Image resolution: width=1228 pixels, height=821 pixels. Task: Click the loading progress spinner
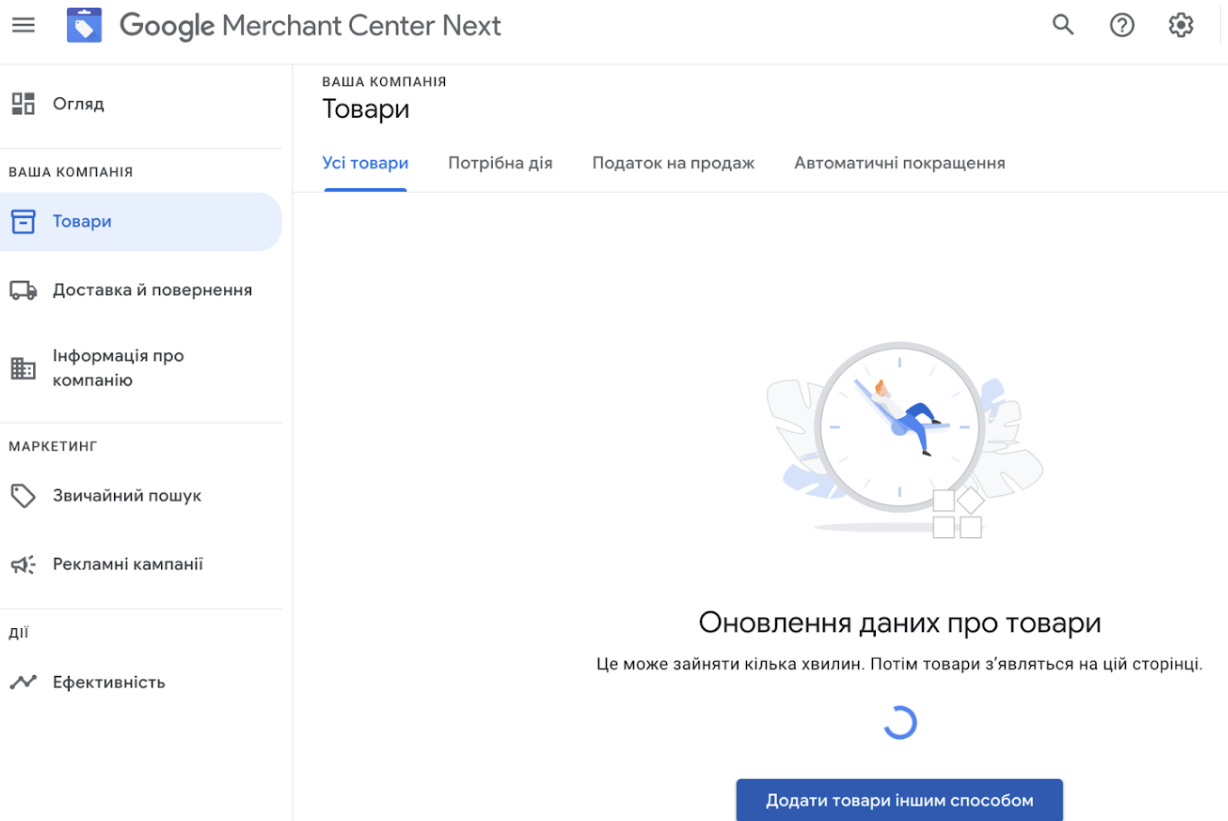[x=899, y=720]
